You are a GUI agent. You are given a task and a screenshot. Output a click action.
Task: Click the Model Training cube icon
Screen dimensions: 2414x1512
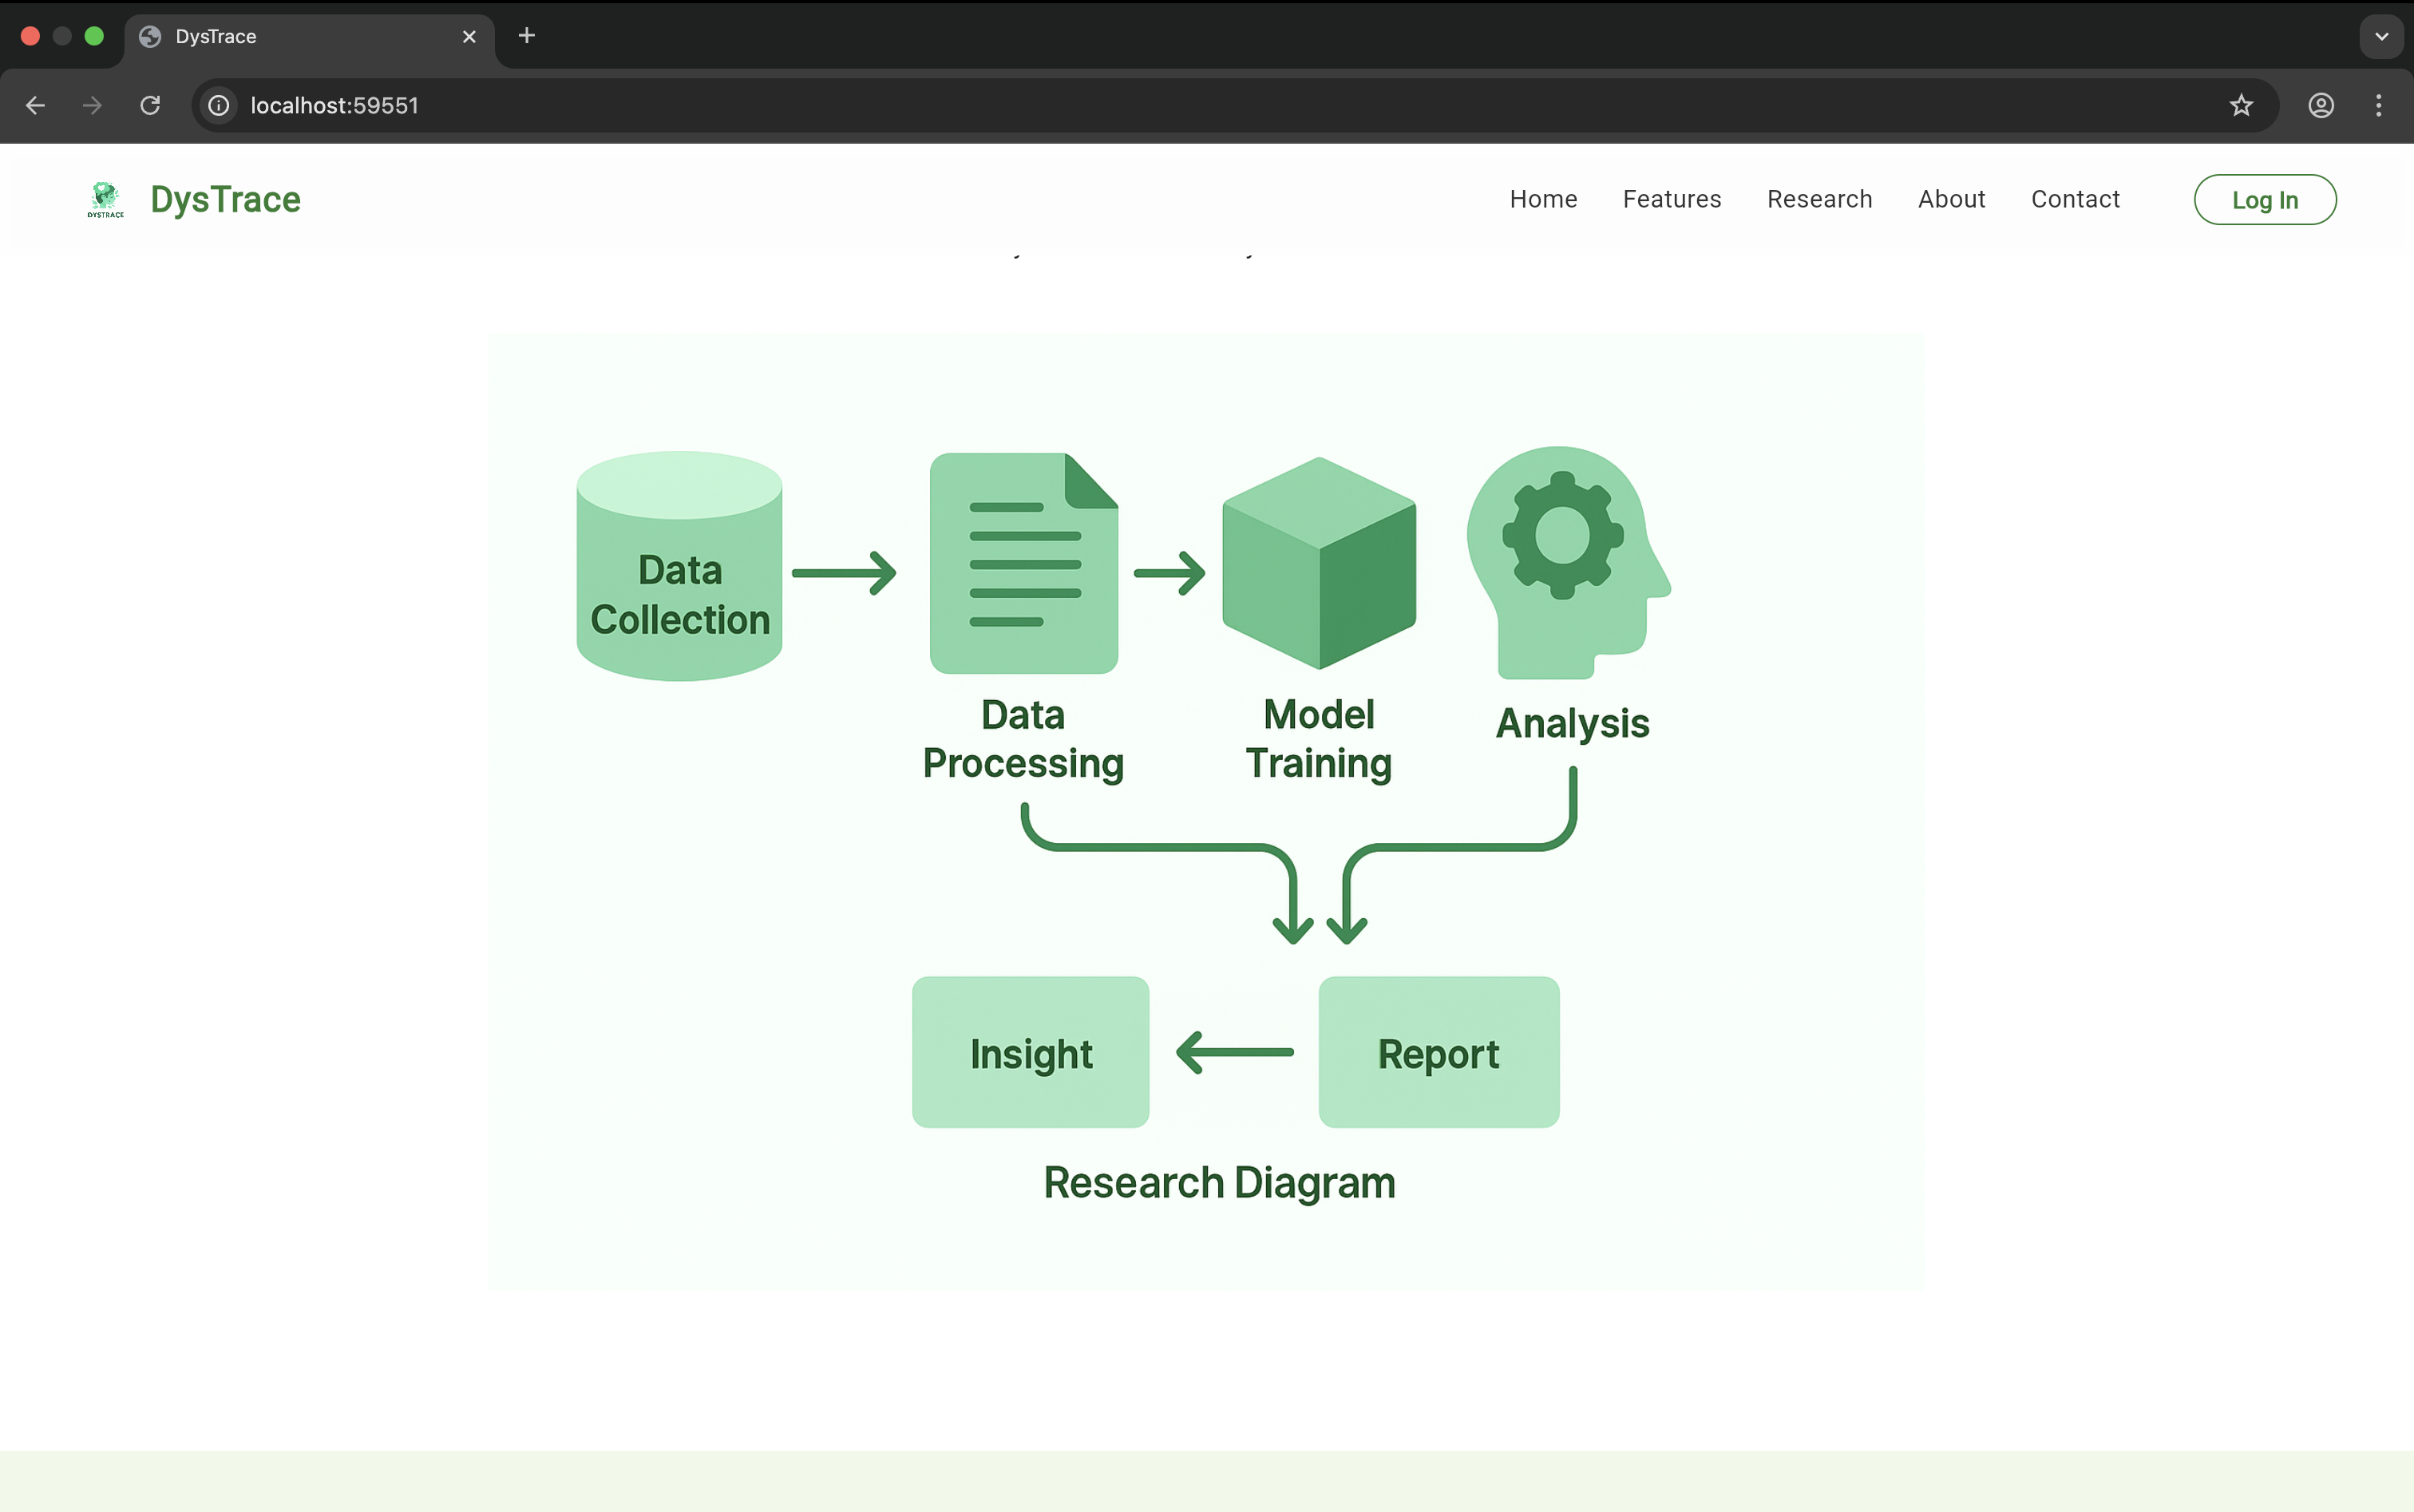click(x=1318, y=563)
